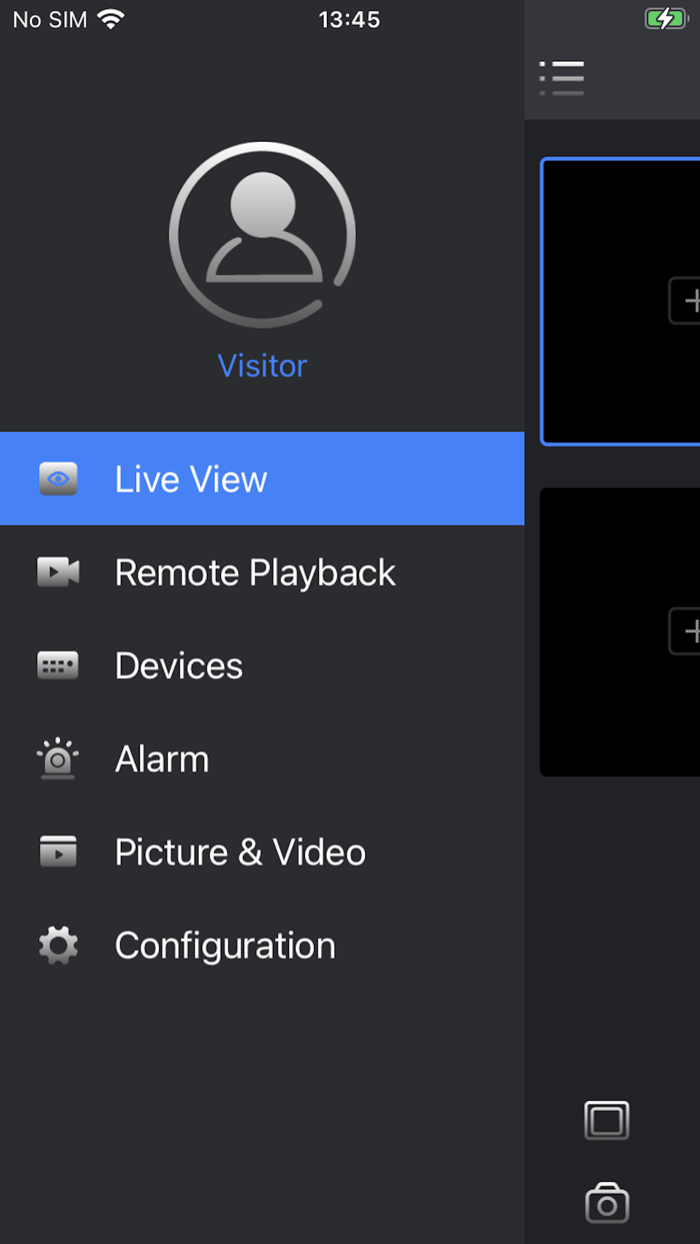Open the Remote Playback menu entry
This screenshot has height=1244, width=700.
point(255,572)
